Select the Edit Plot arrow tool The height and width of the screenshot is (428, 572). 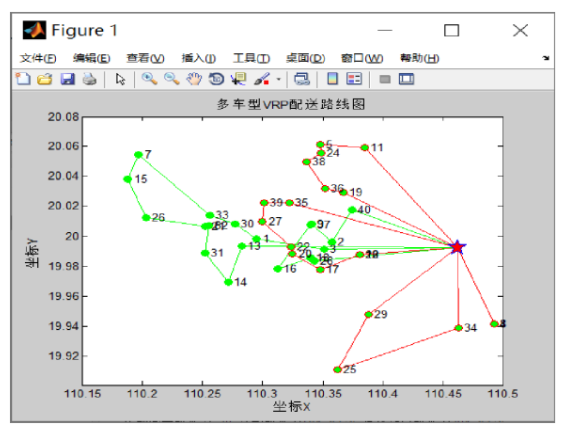pyautogui.click(x=120, y=79)
